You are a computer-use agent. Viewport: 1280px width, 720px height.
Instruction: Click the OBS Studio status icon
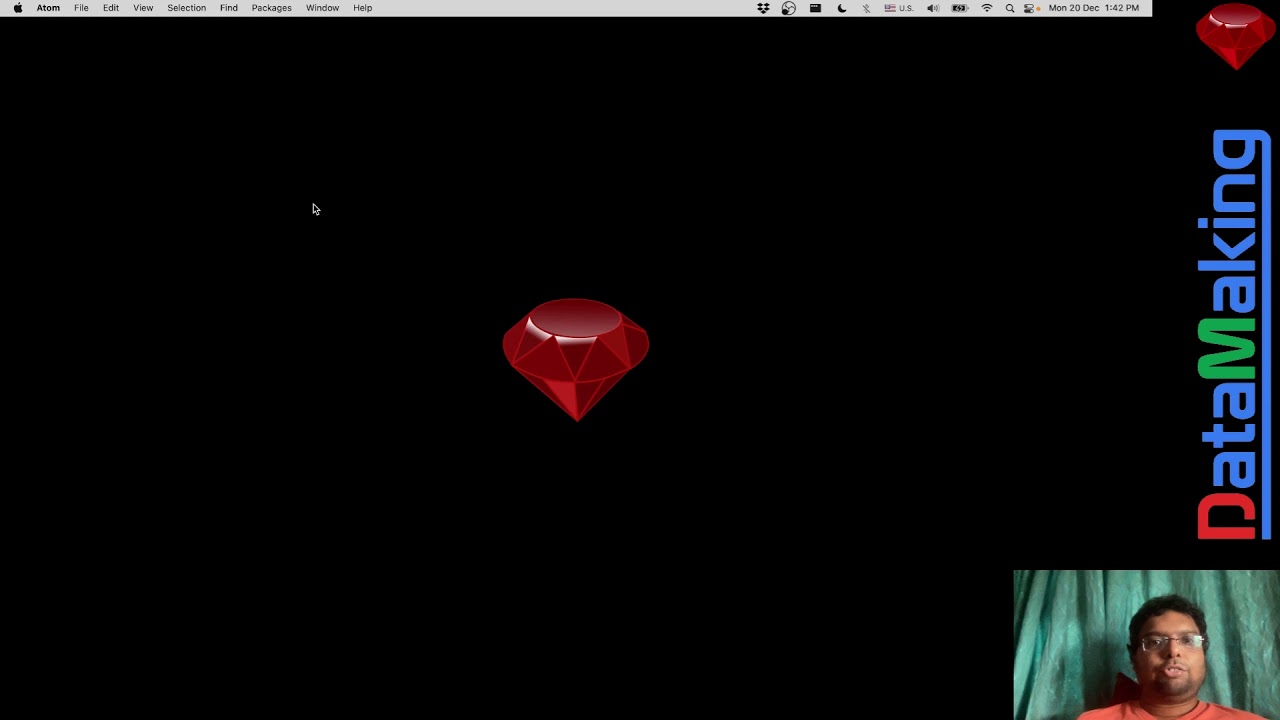click(x=789, y=8)
